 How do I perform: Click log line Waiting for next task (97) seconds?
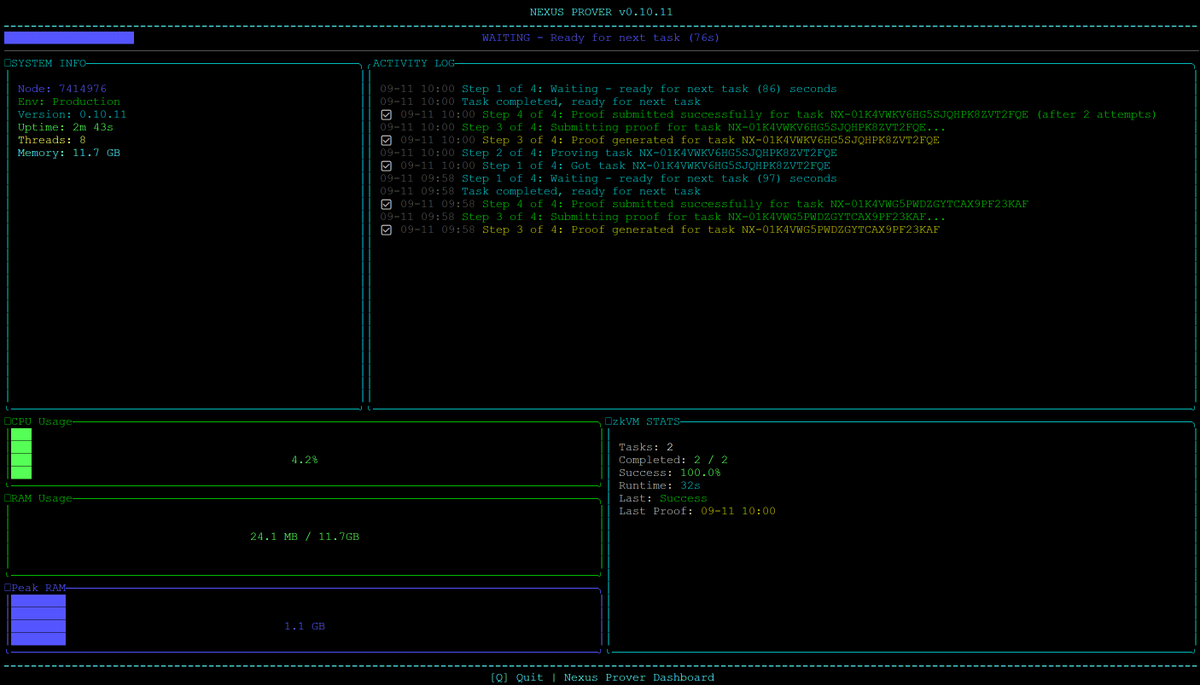pyautogui.click(x=608, y=179)
